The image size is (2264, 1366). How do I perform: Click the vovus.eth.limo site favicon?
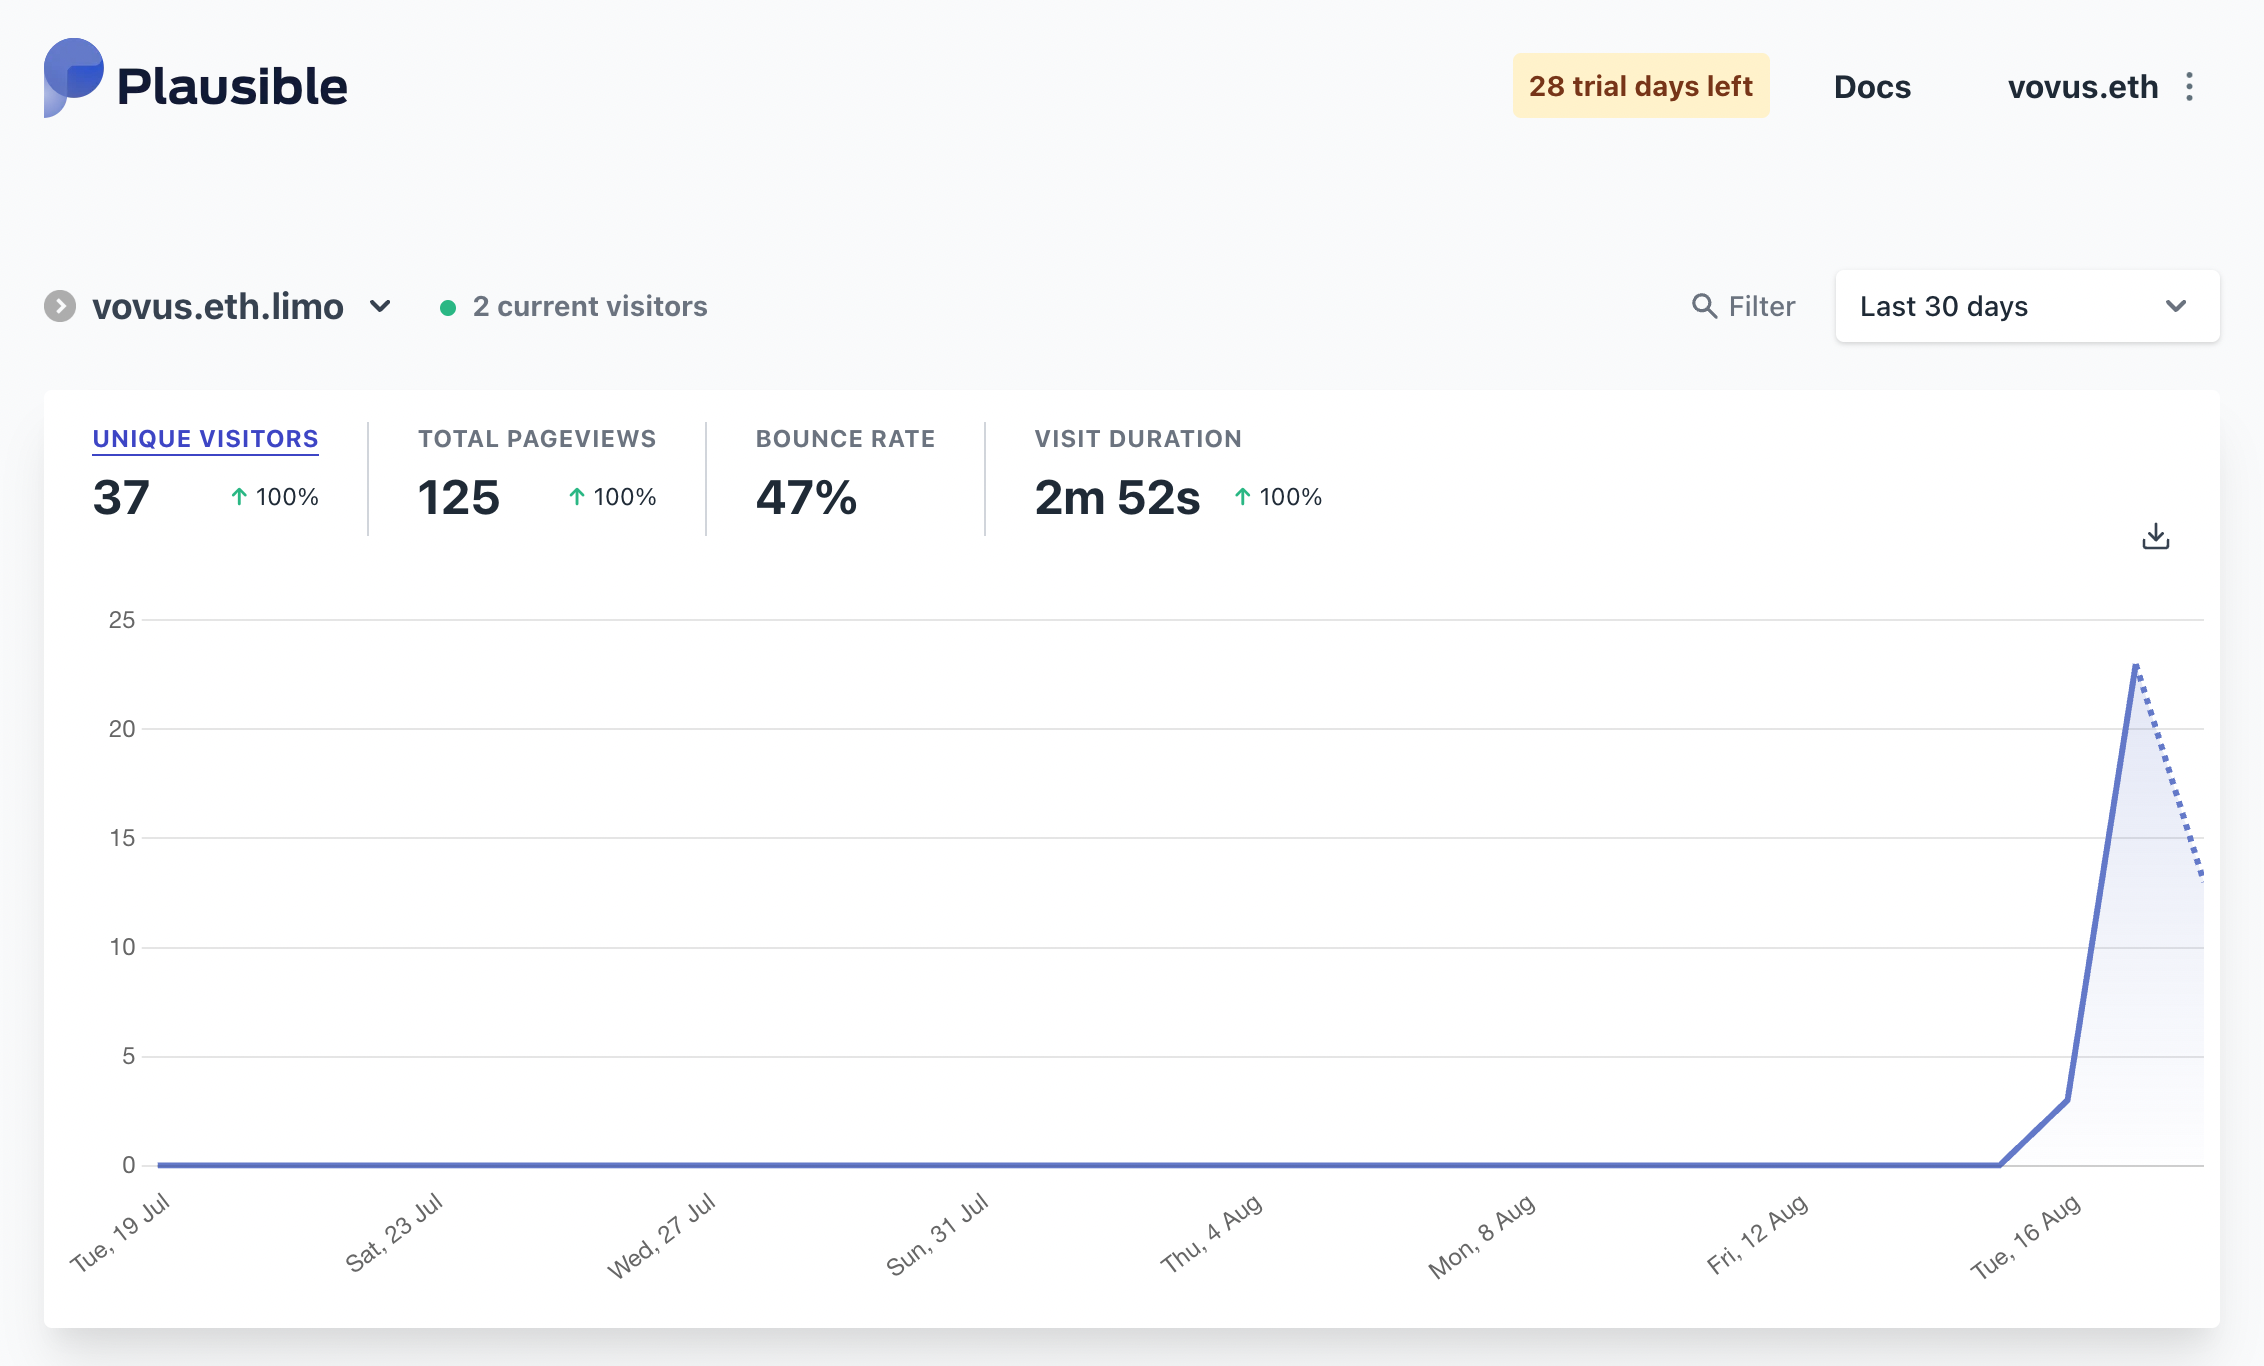coord(60,306)
